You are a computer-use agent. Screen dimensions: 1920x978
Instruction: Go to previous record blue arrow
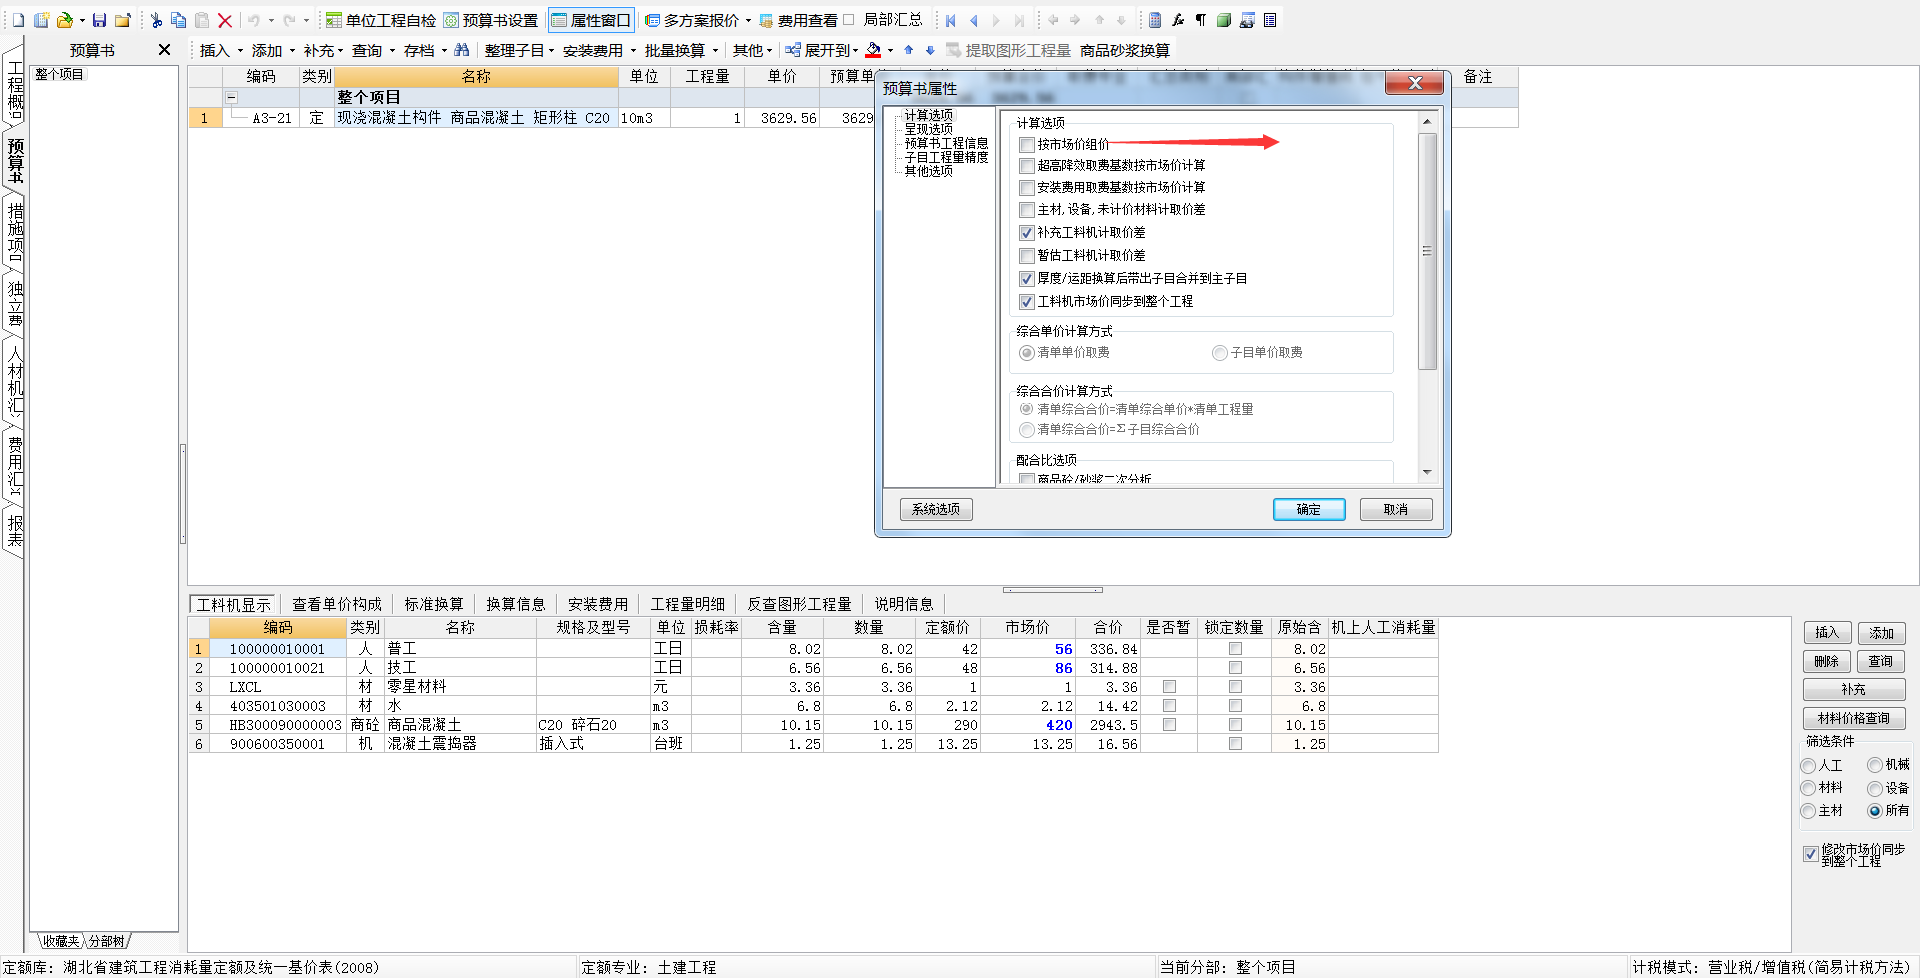pyautogui.click(x=973, y=20)
